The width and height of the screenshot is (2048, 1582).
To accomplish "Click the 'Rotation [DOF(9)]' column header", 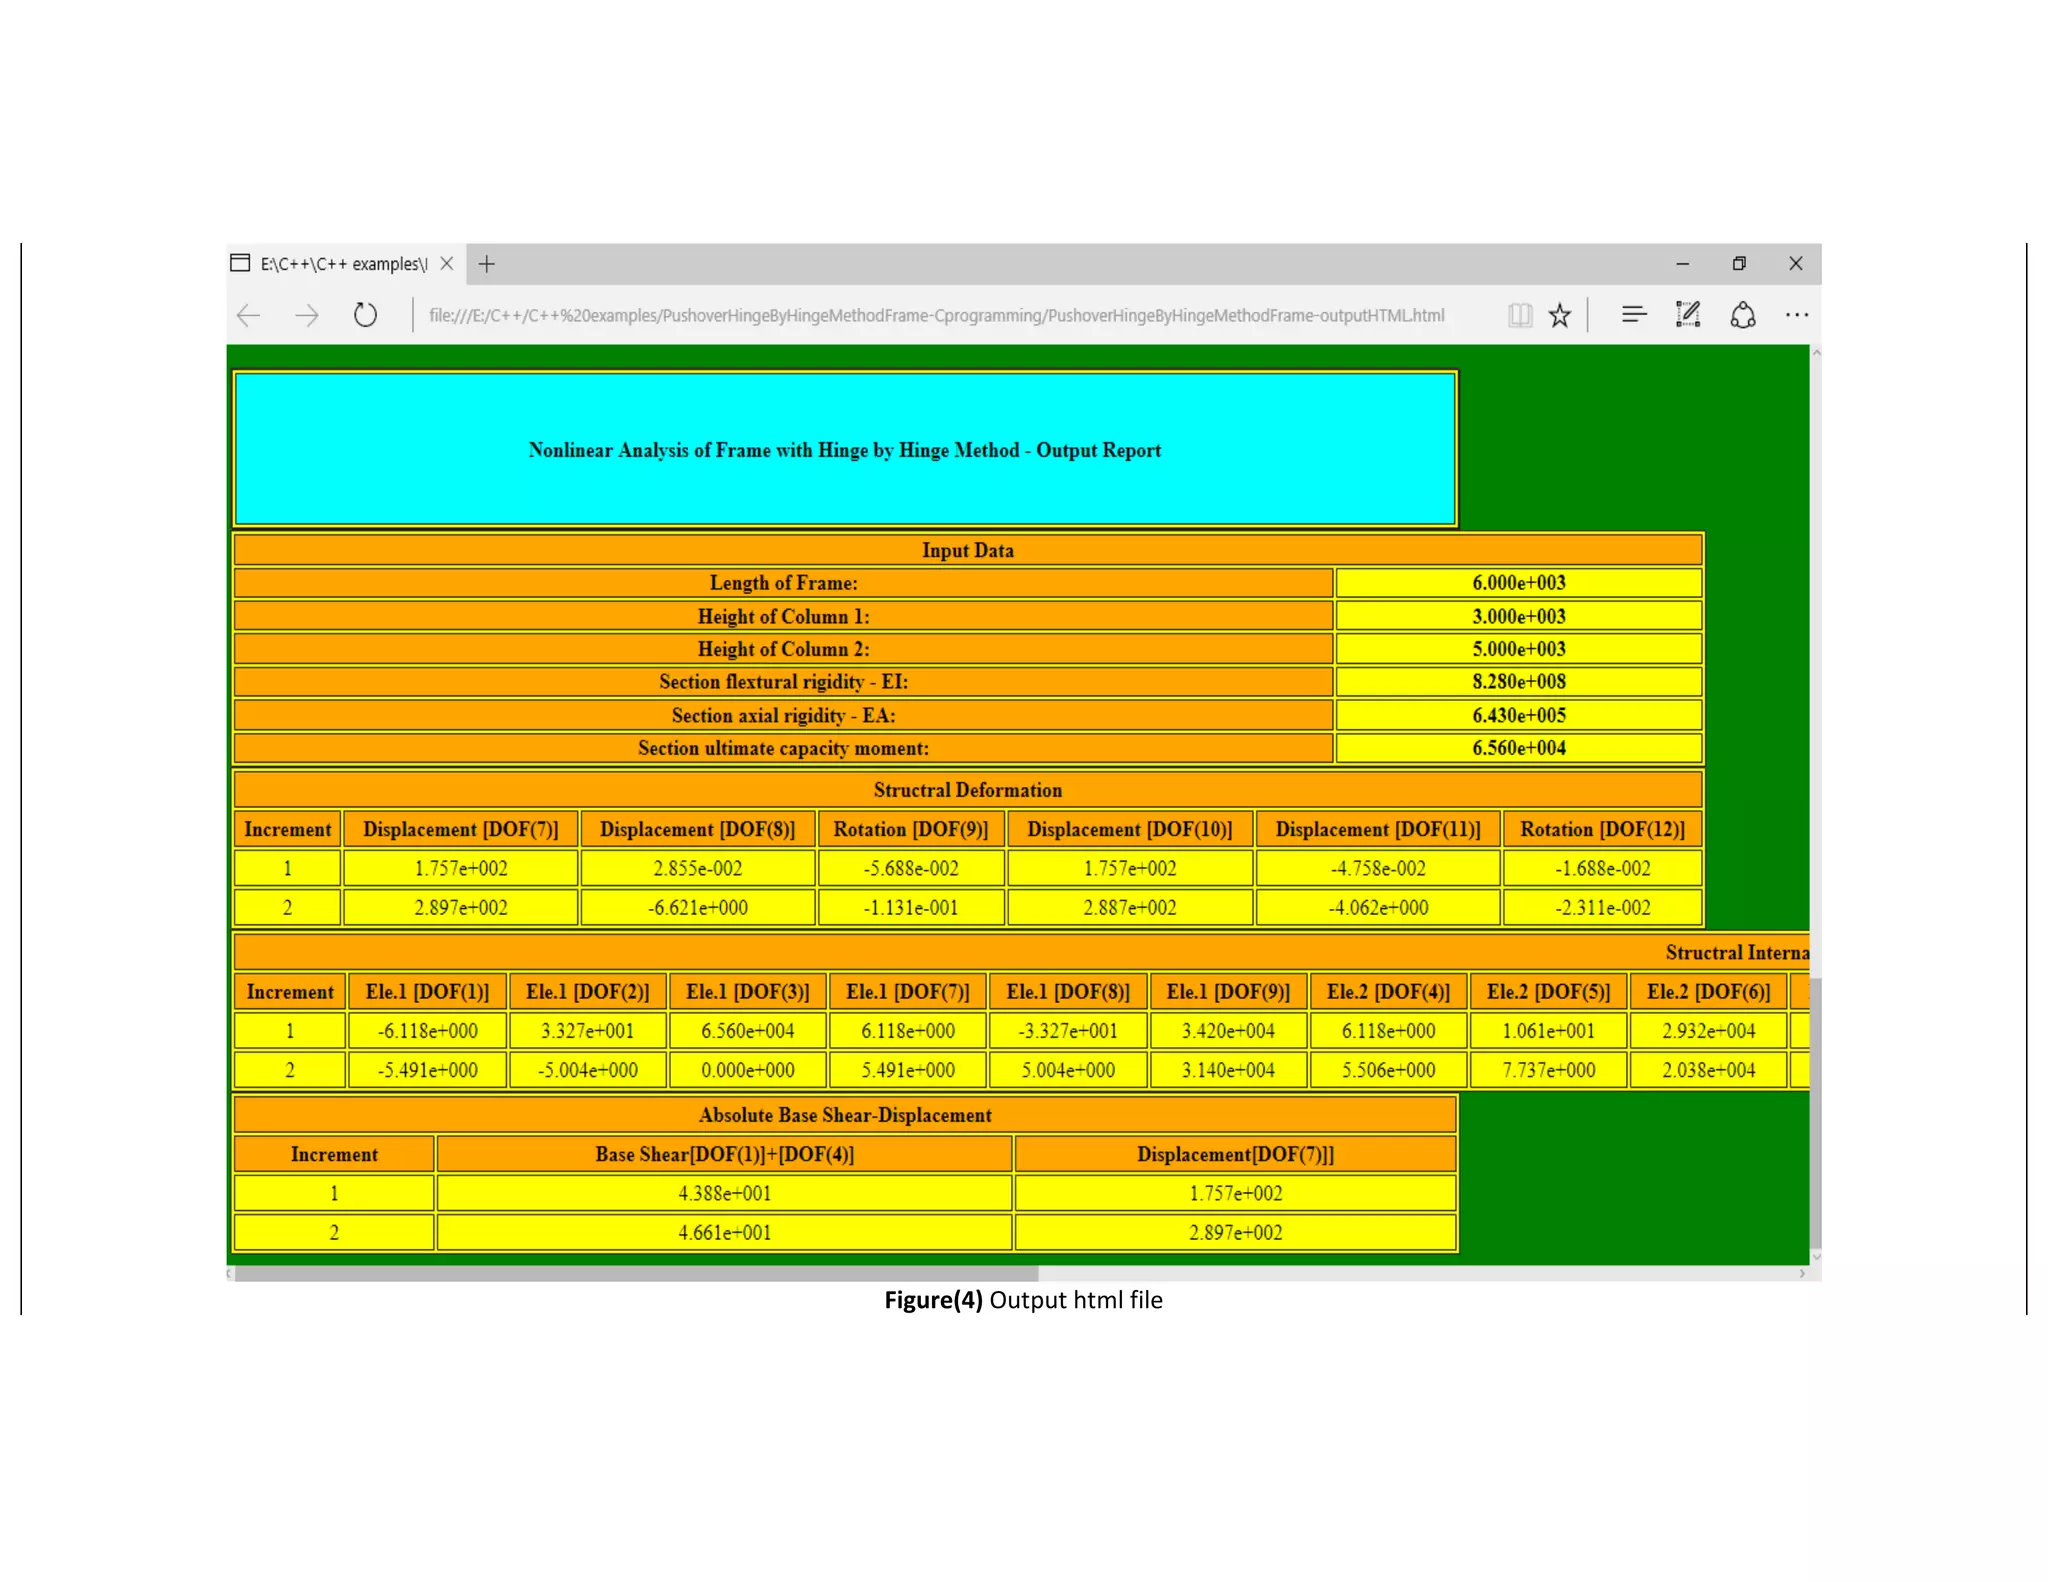I will (911, 830).
